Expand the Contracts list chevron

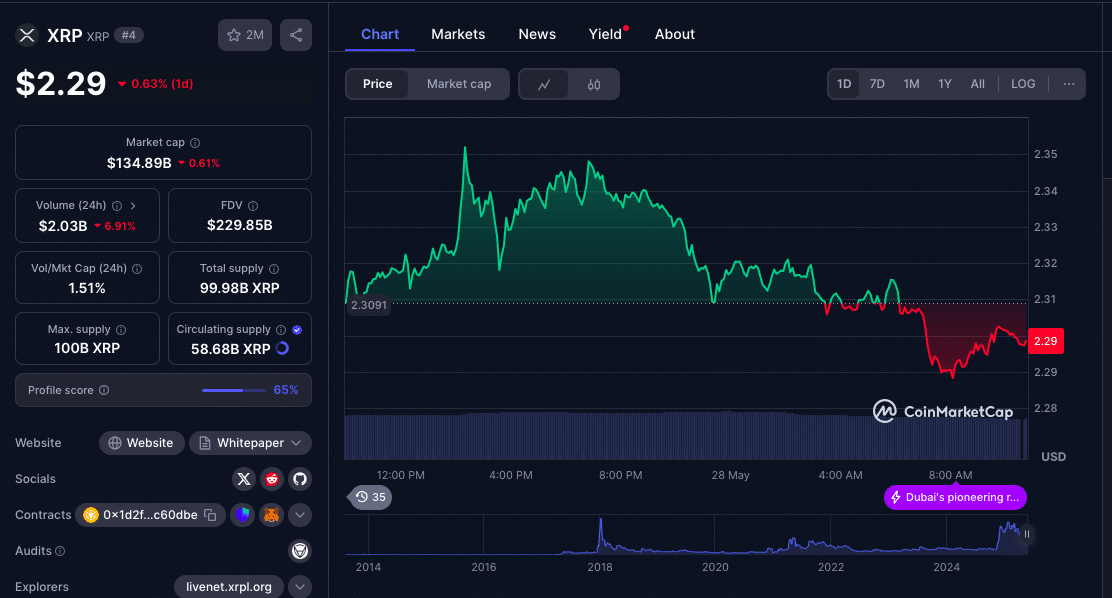pos(300,515)
